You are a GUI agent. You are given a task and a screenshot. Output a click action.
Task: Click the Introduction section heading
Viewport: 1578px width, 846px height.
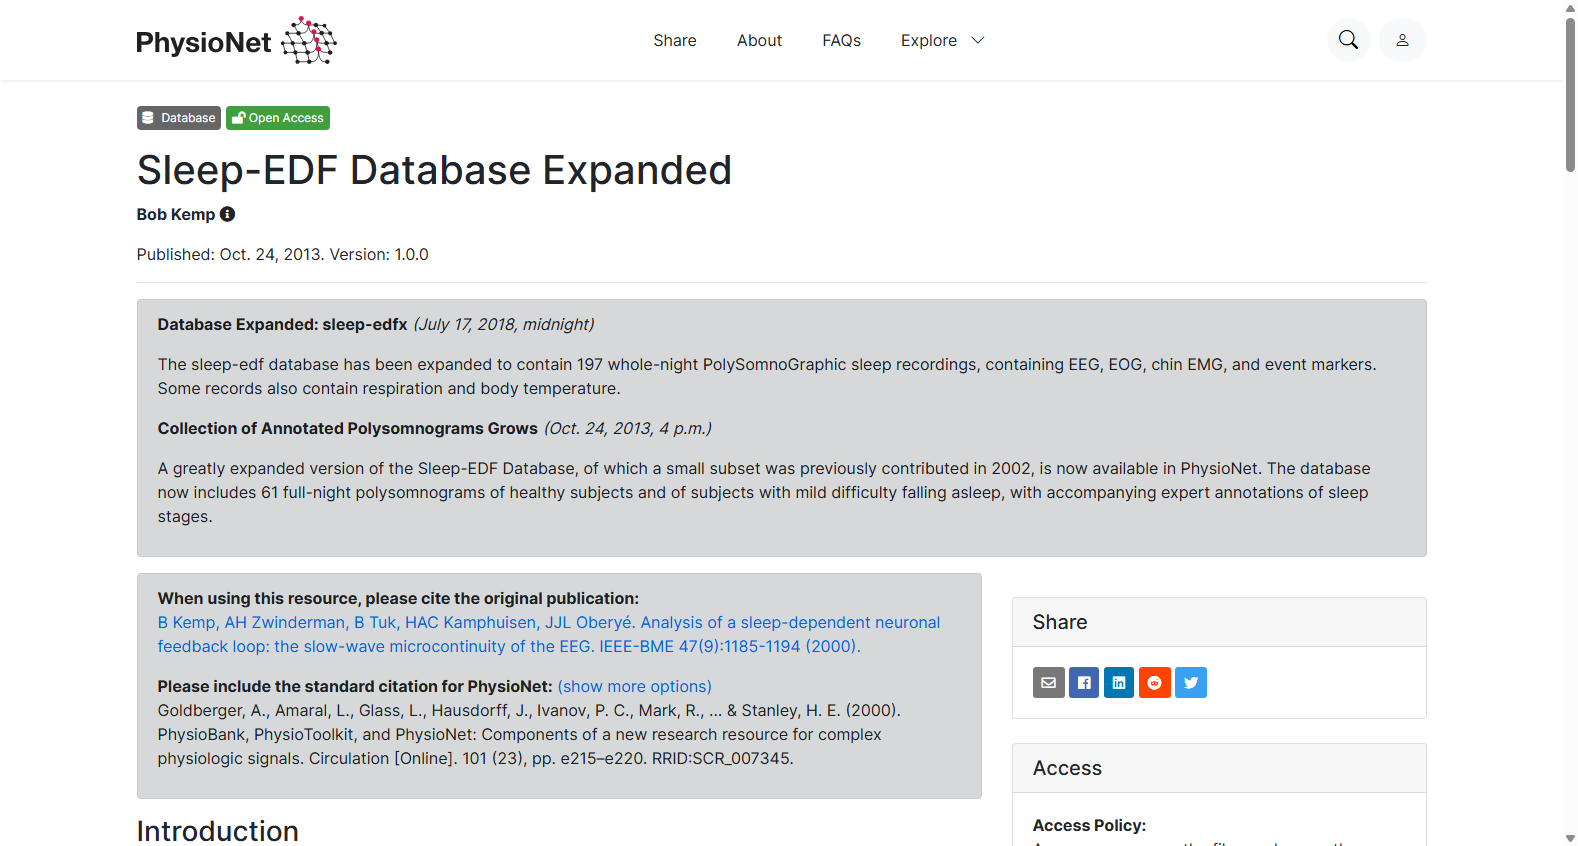tap(218, 830)
